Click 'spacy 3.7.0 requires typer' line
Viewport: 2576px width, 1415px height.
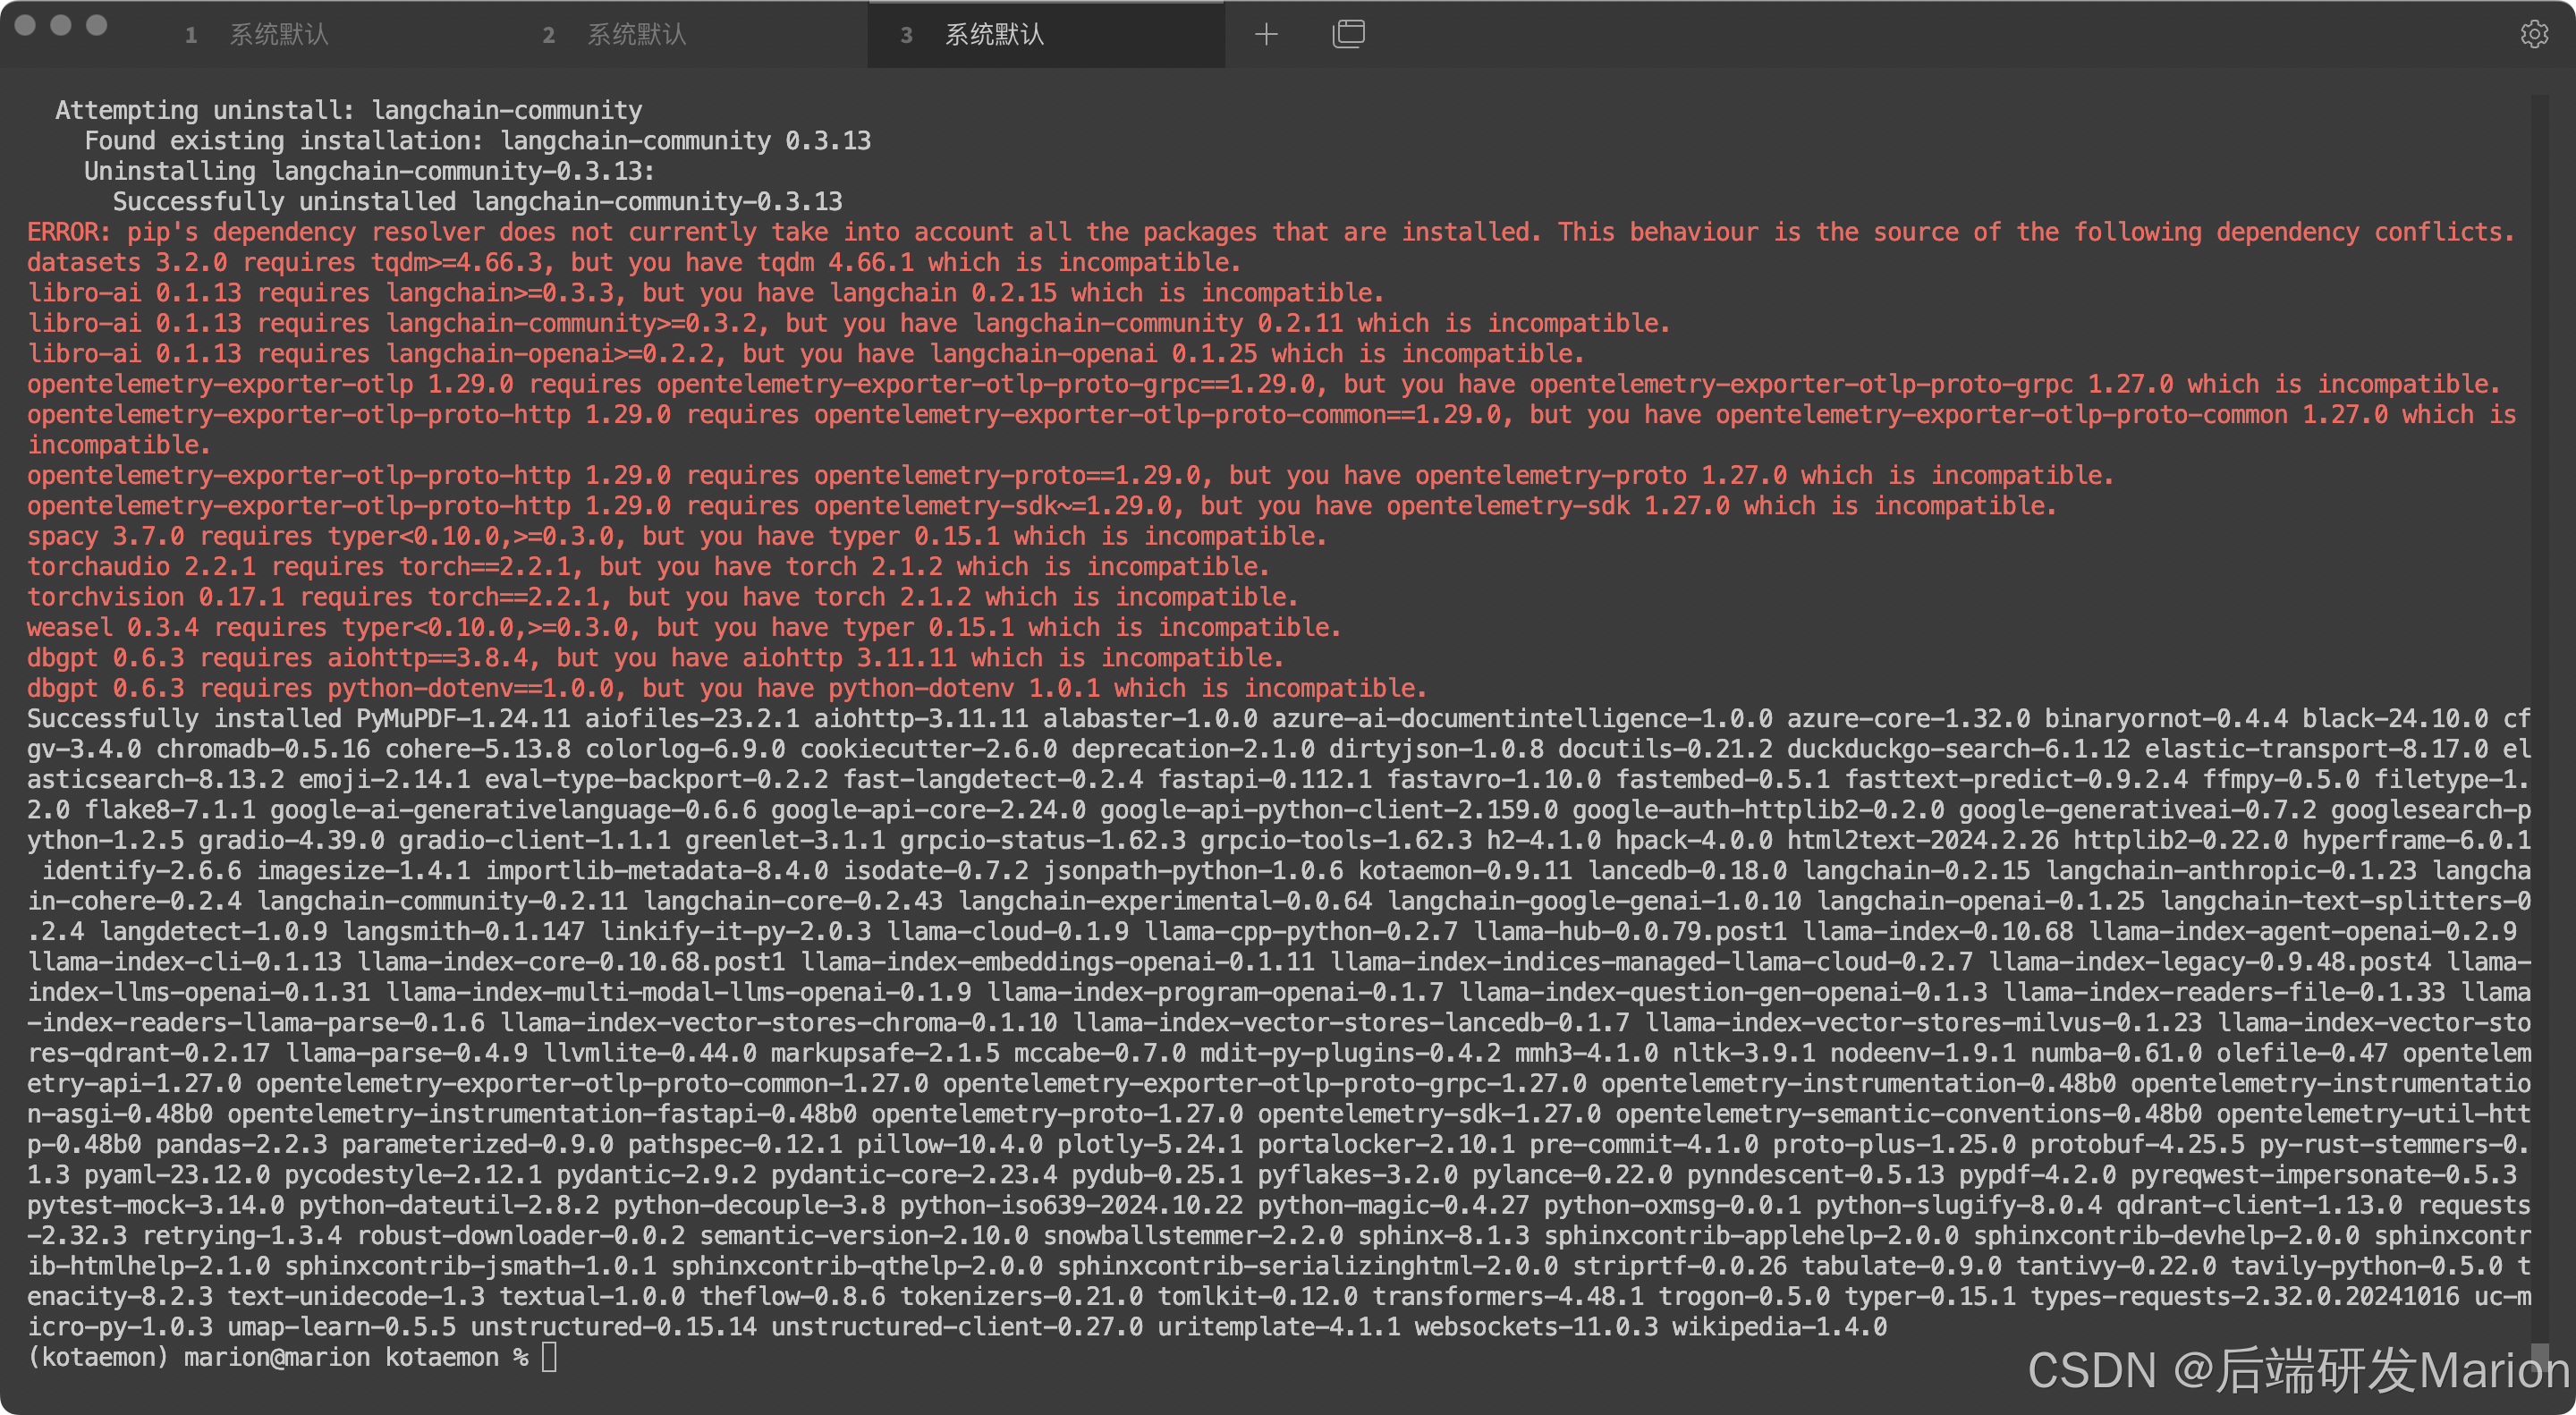[x=677, y=536]
